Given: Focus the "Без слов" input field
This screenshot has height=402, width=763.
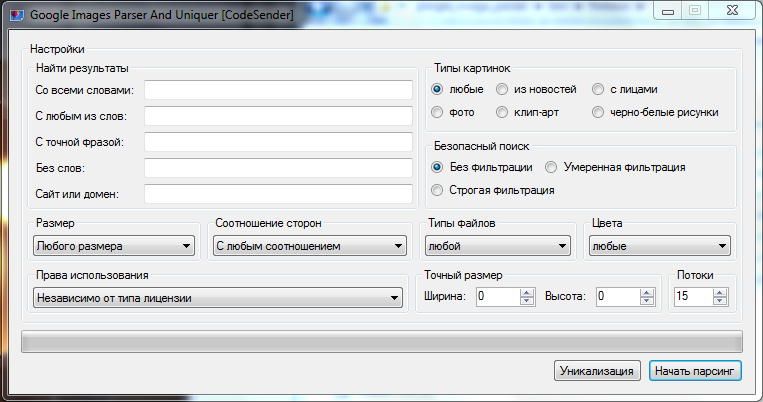Looking at the screenshot, I should pyautogui.click(x=278, y=168).
